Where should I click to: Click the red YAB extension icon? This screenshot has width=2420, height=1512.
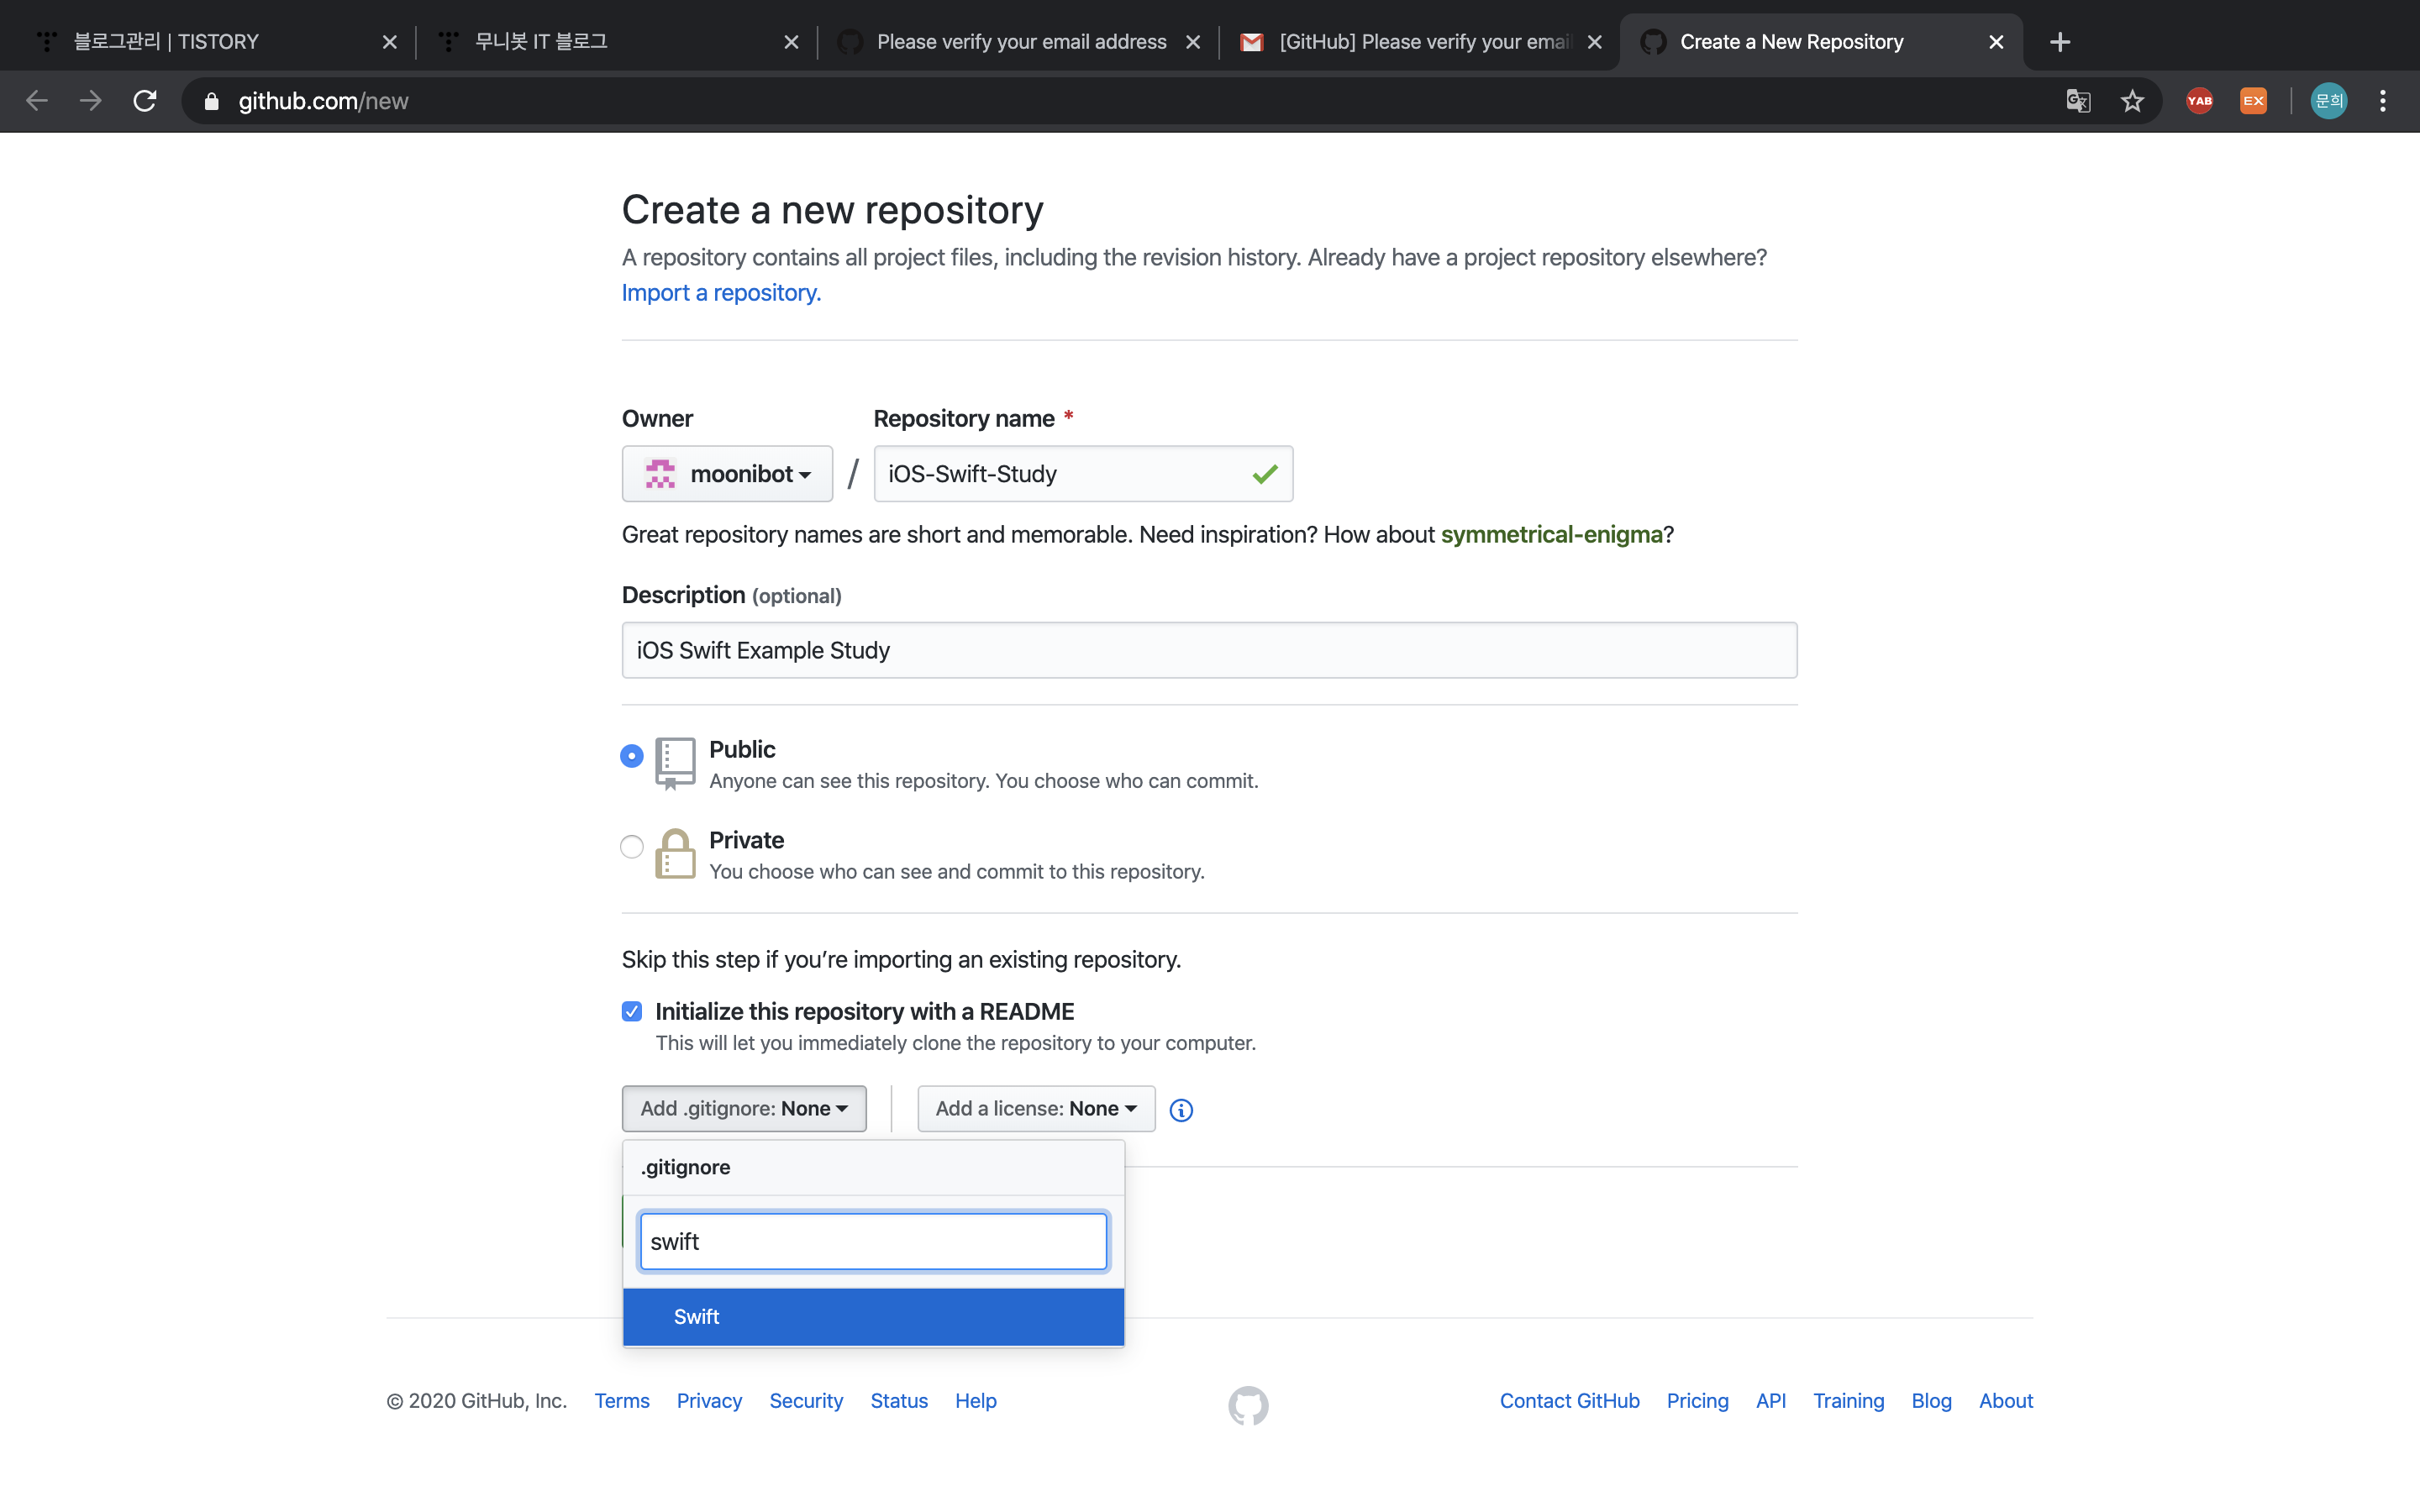point(2199,101)
